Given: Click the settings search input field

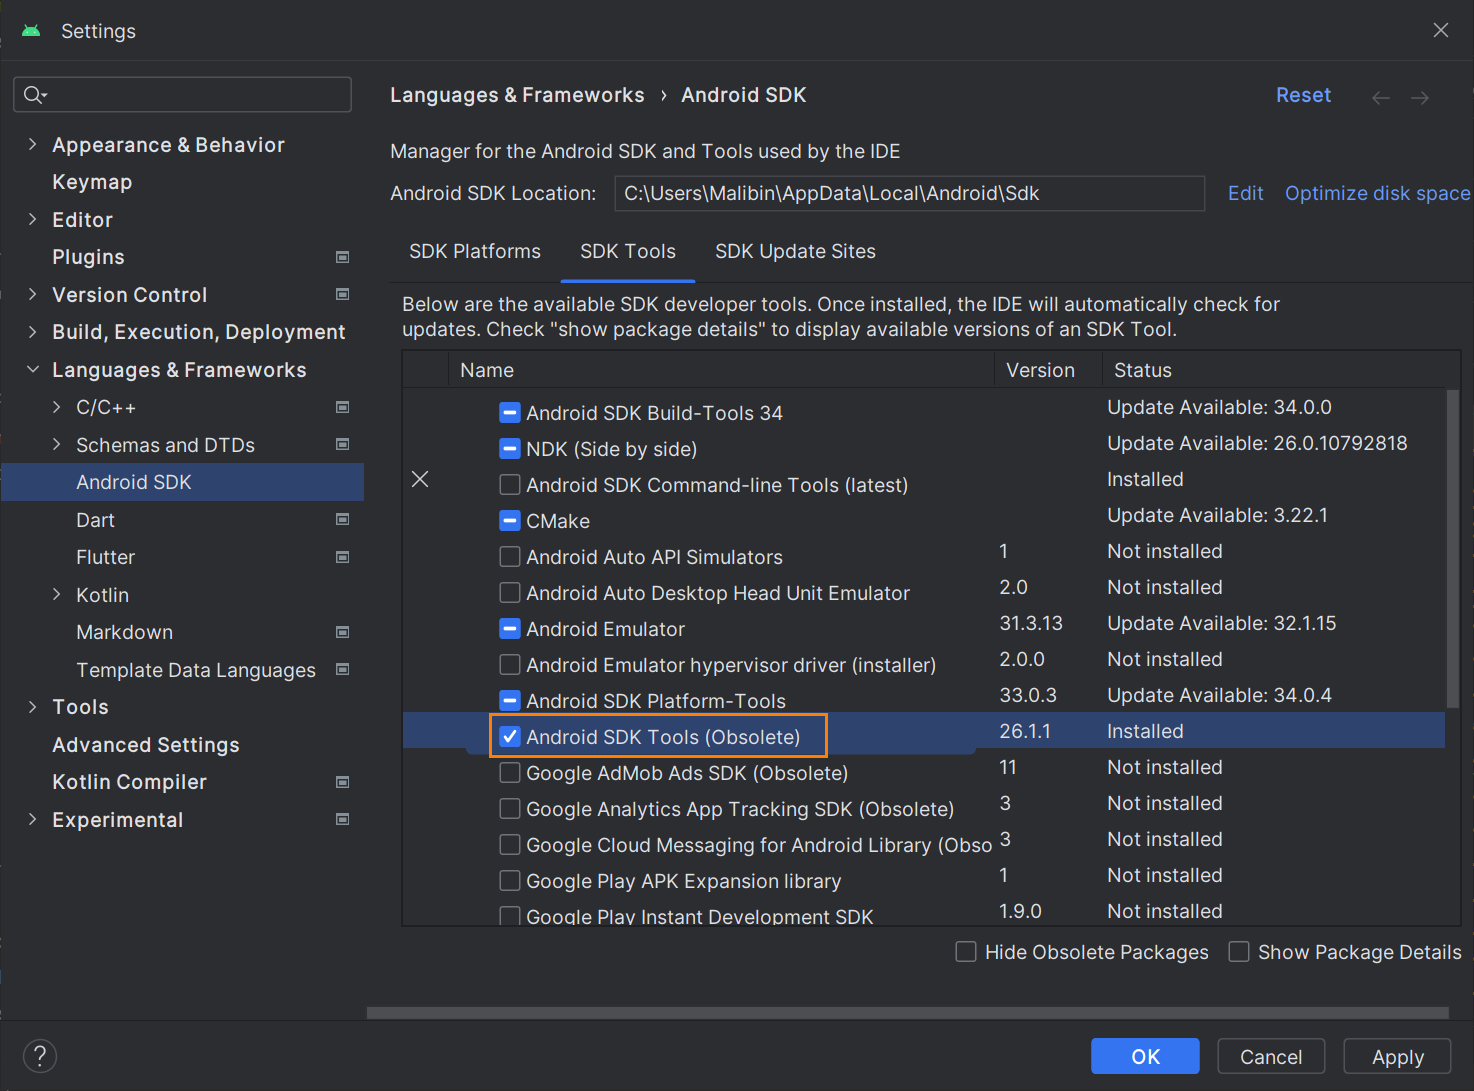Looking at the screenshot, I should 182,94.
